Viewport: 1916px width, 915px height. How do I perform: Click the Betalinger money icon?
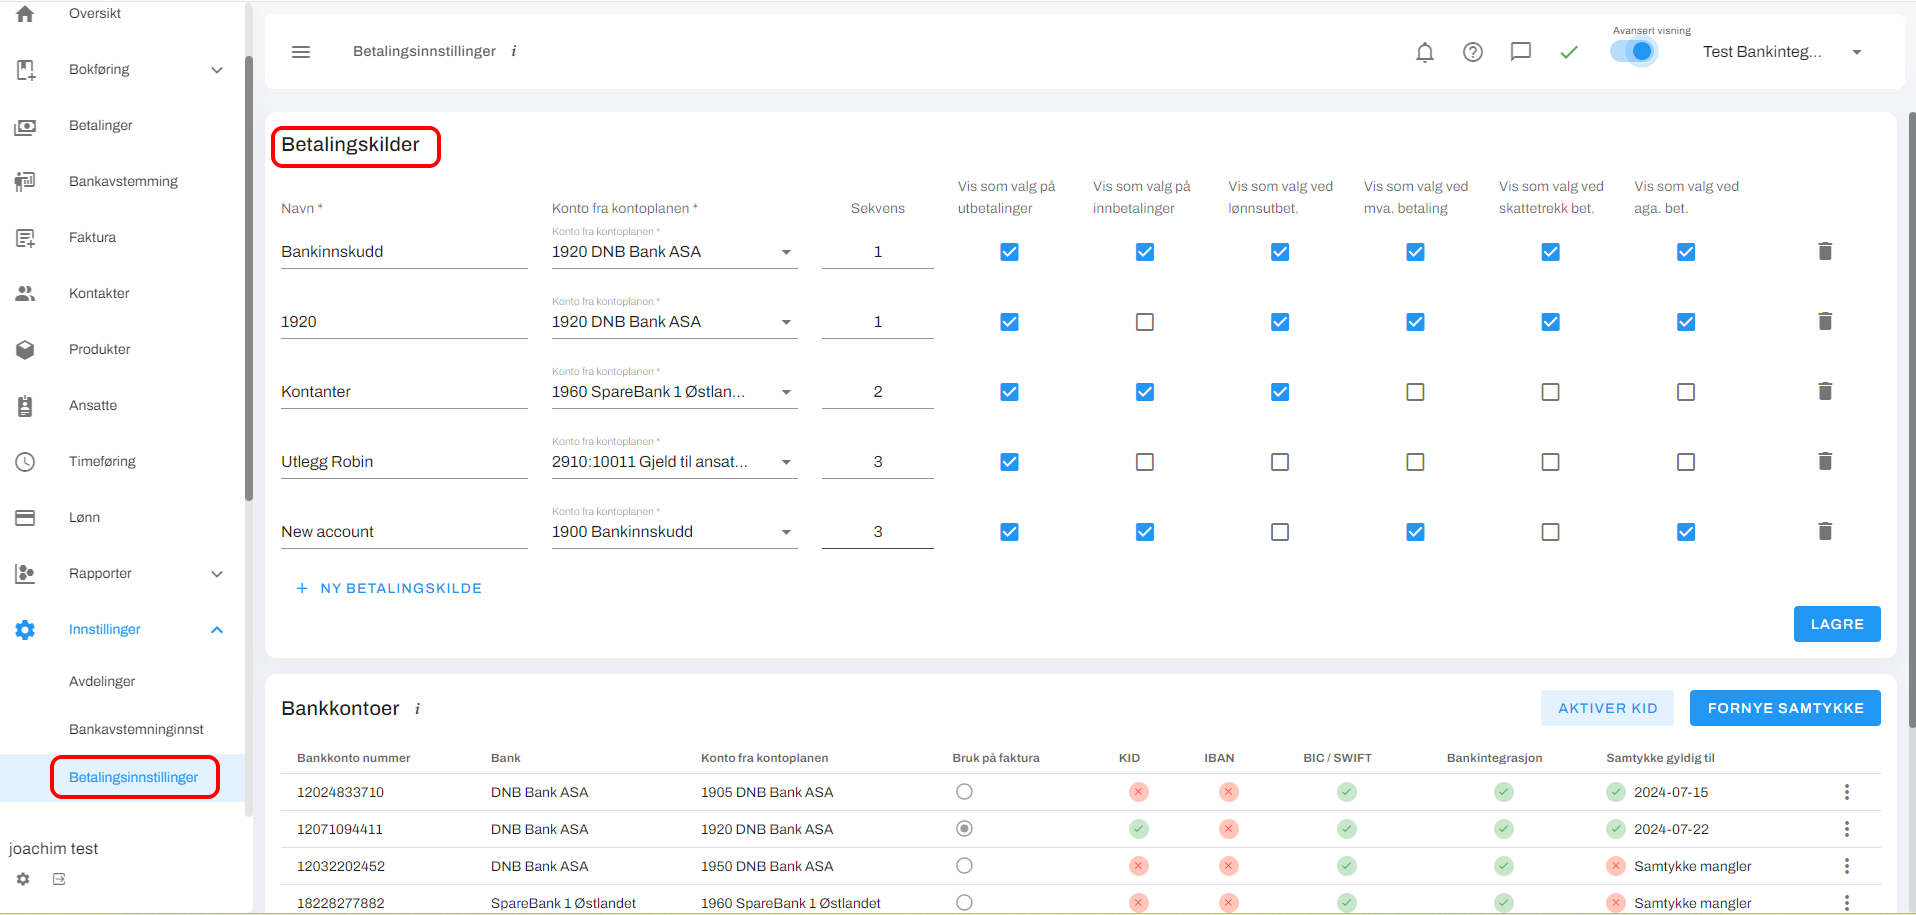point(25,126)
